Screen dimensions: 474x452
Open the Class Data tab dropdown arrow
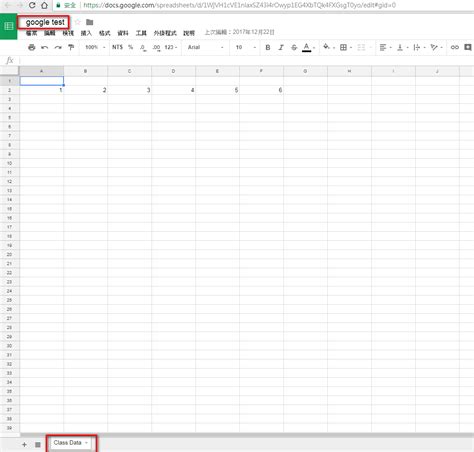click(x=86, y=443)
